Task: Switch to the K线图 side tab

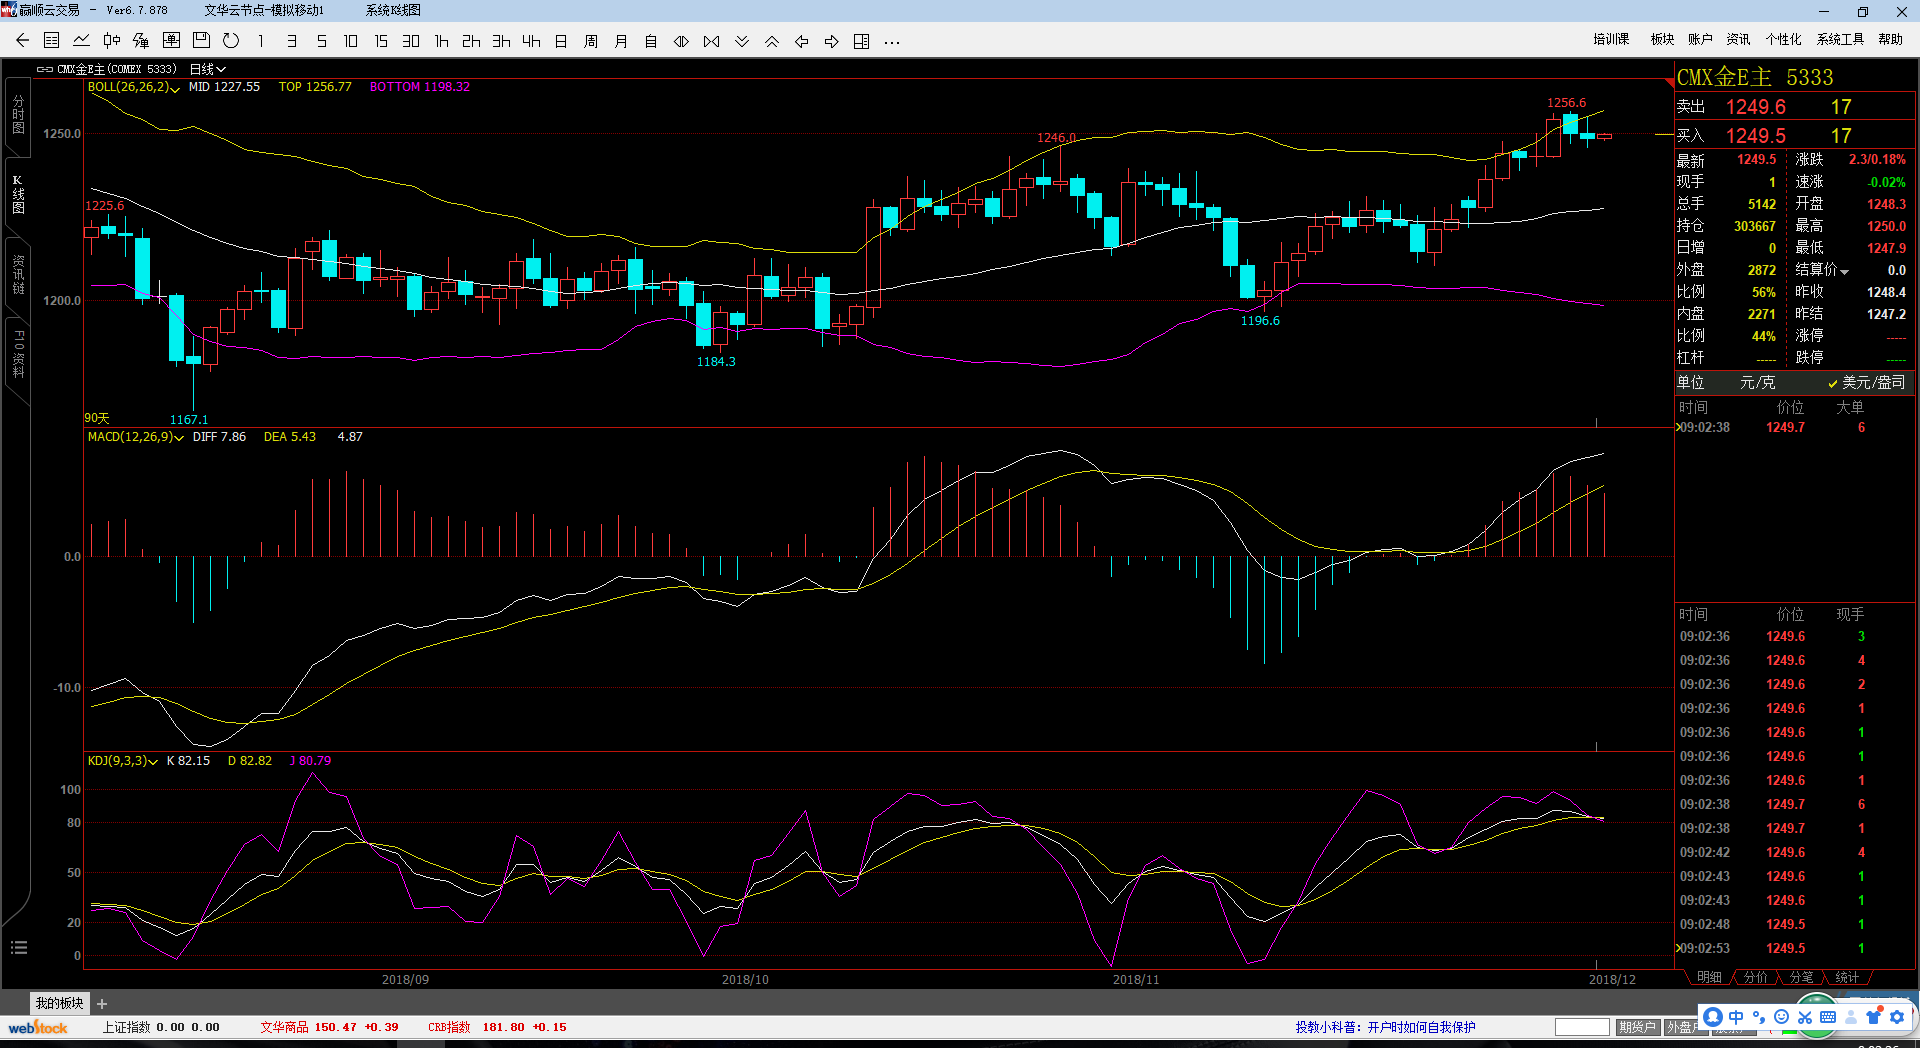Action: tap(18, 195)
